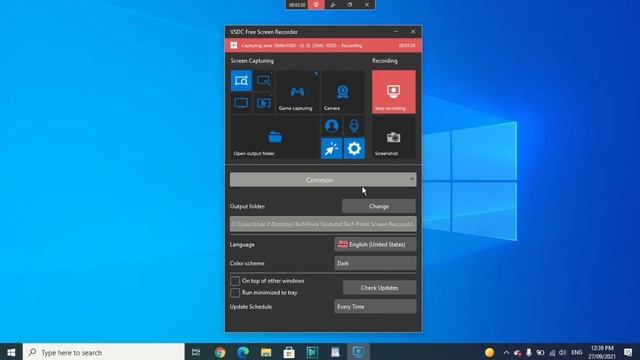Close the floating recording toolbar
The height and width of the screenshot is (360, 640).
coord(367,5)
